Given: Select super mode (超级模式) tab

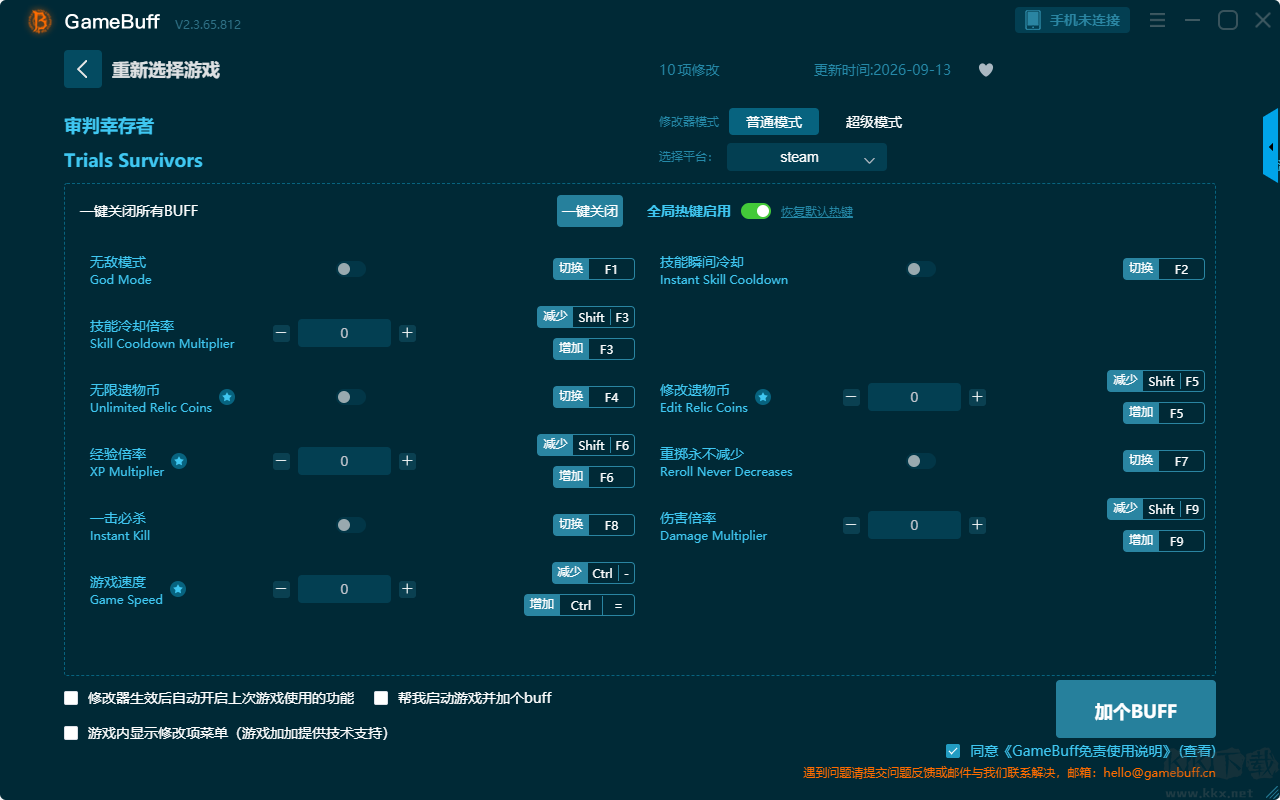Looking at the screenshot, I should point(874,122).
